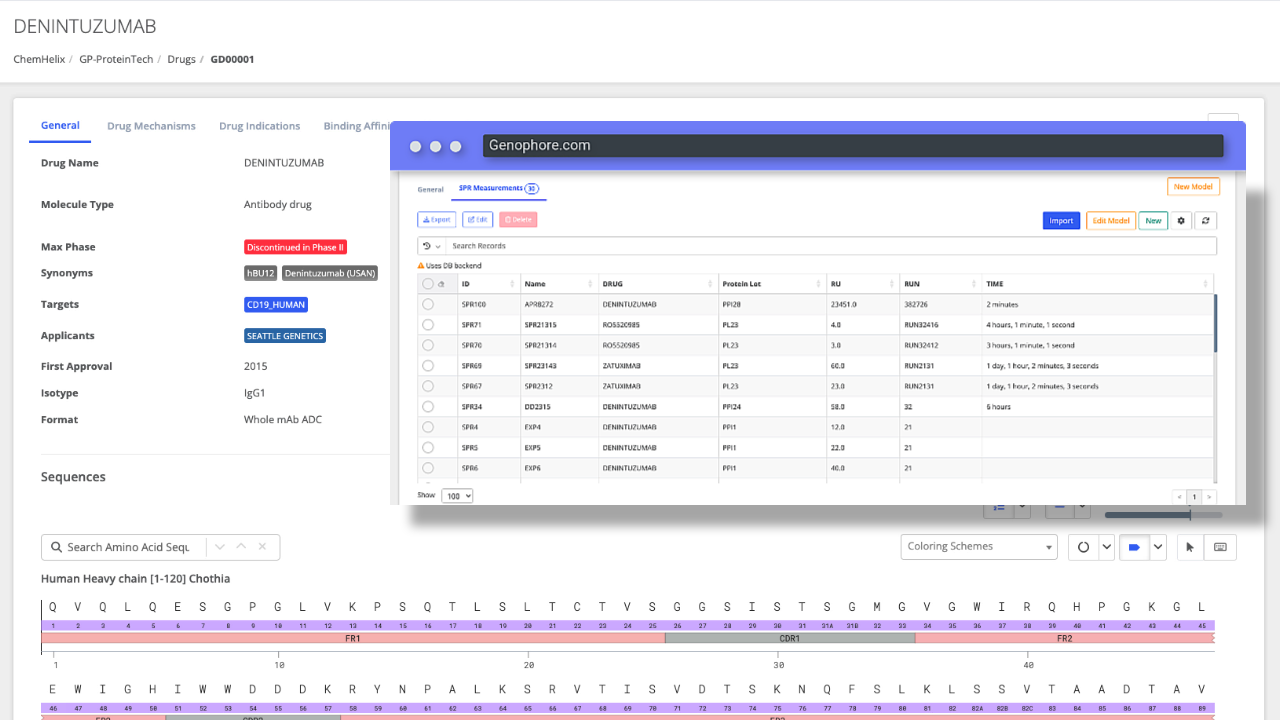
Task: Click the Search Amino Acid Sequence field
Action: click(x=127, y=547)
